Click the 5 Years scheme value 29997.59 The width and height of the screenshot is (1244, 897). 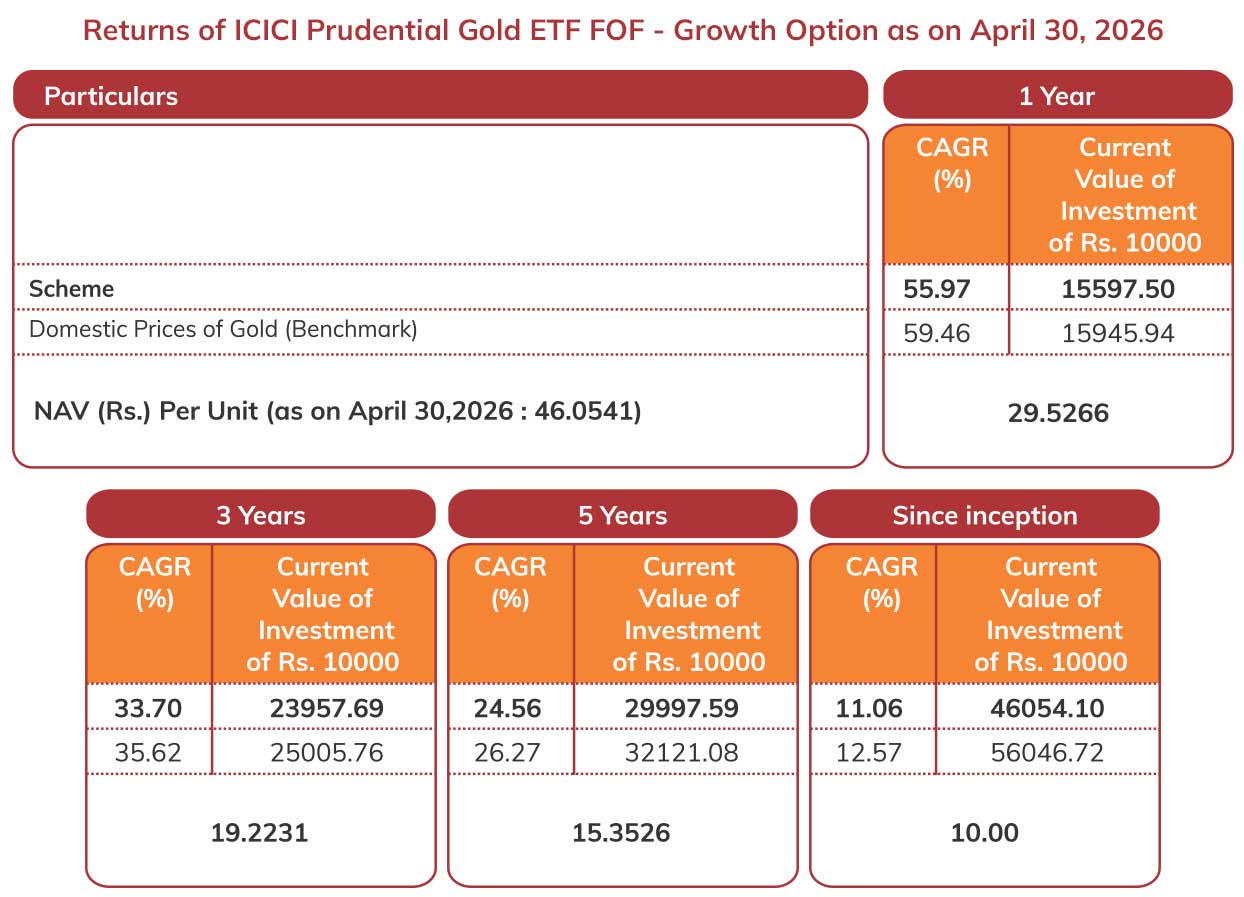click(x=687, y=709)
